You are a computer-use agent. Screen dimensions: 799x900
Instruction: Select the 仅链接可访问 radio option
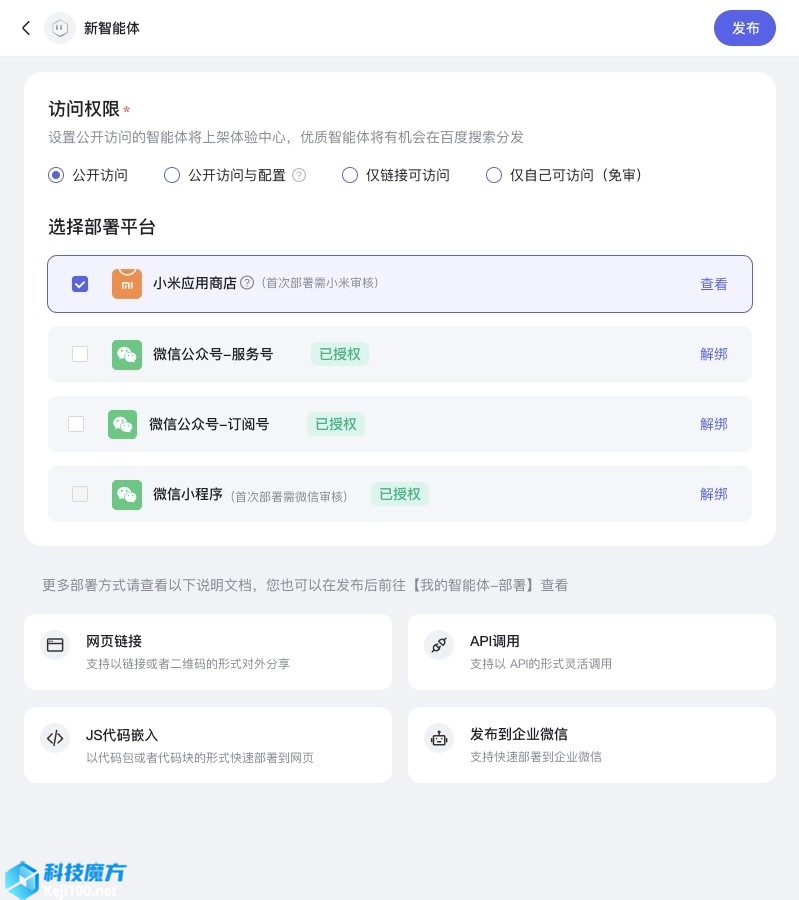[x=350, y=175]
